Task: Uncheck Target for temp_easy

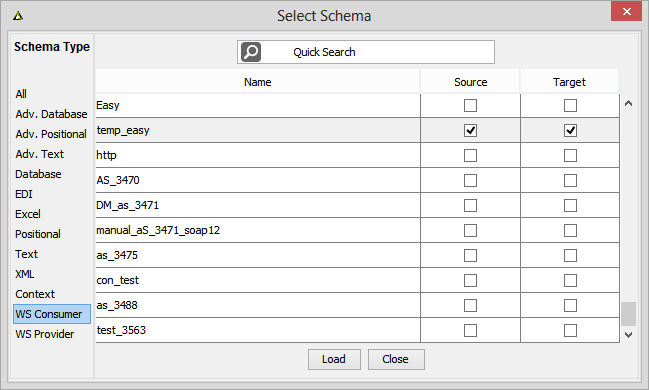Action: [570, 130]
